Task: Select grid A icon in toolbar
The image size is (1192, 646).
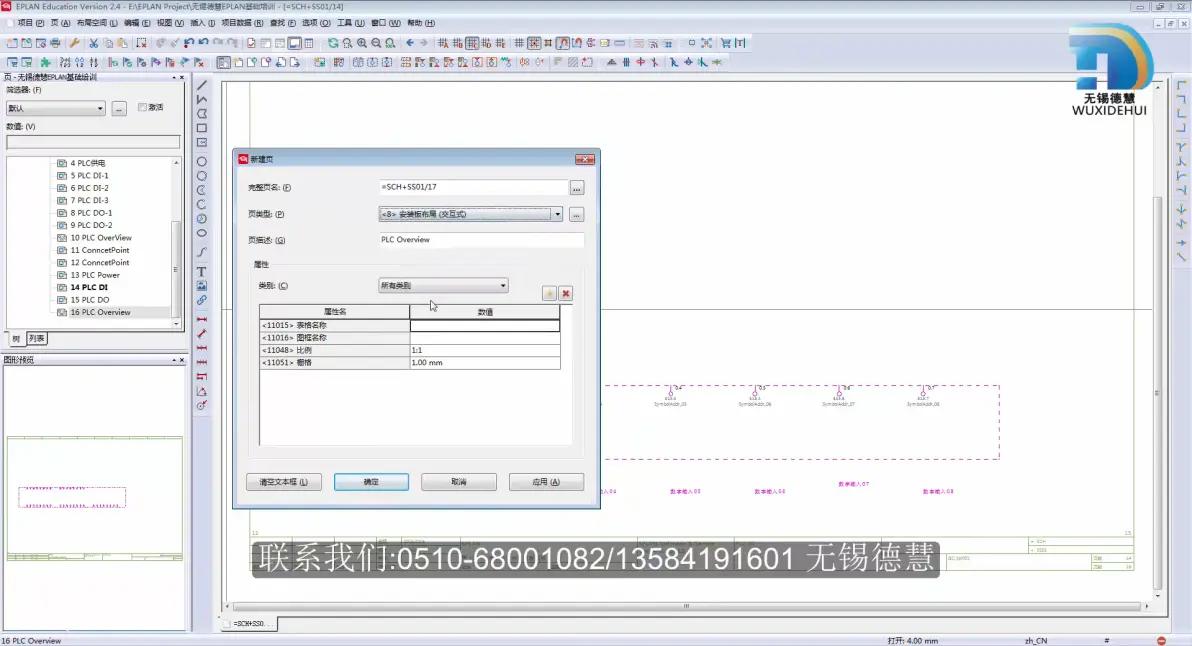Action: [x=443, y=43]
